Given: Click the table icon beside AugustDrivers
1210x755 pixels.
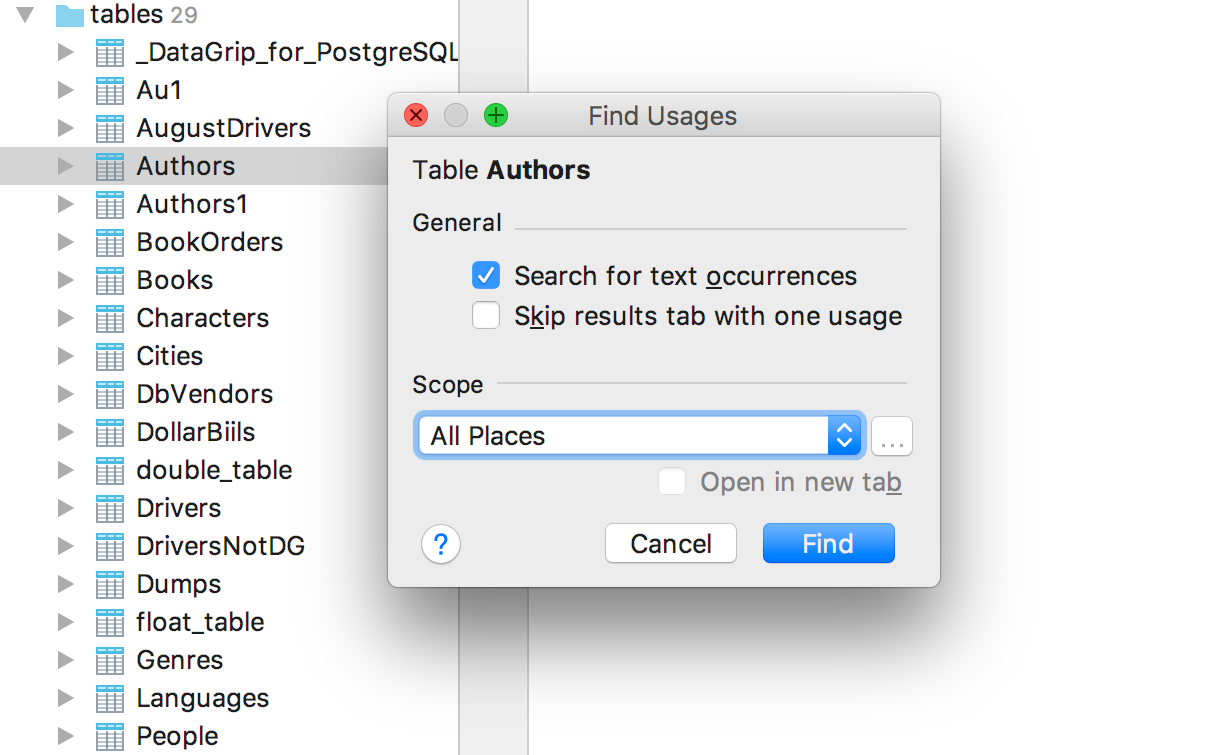Looking at the screenshot, I should click(x=109, y=129).
